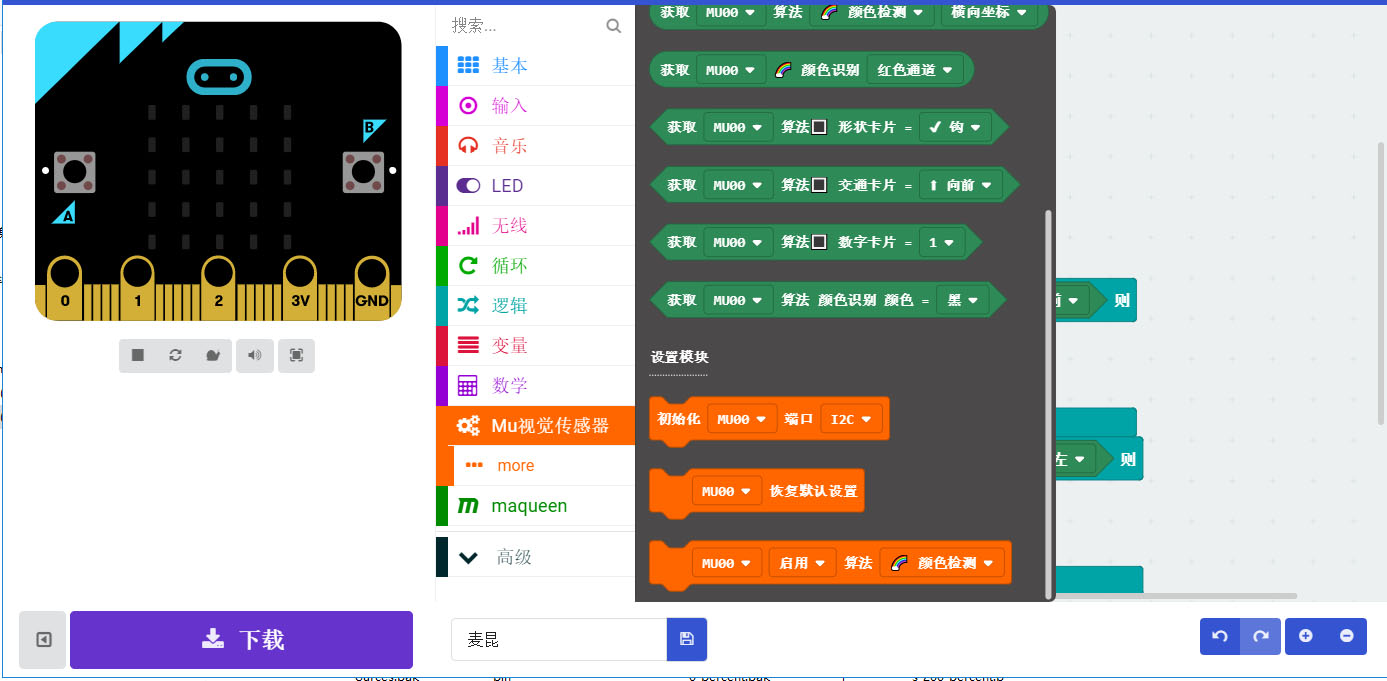Viewport: 1387px width, 681px height.
Task: Open the LED block category
Action: [x=535, y=186]
